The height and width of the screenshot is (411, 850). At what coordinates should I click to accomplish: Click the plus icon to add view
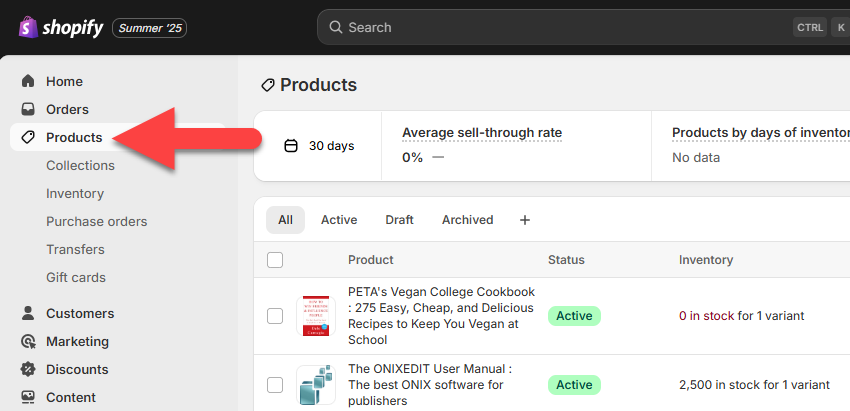tap(525, 220)
